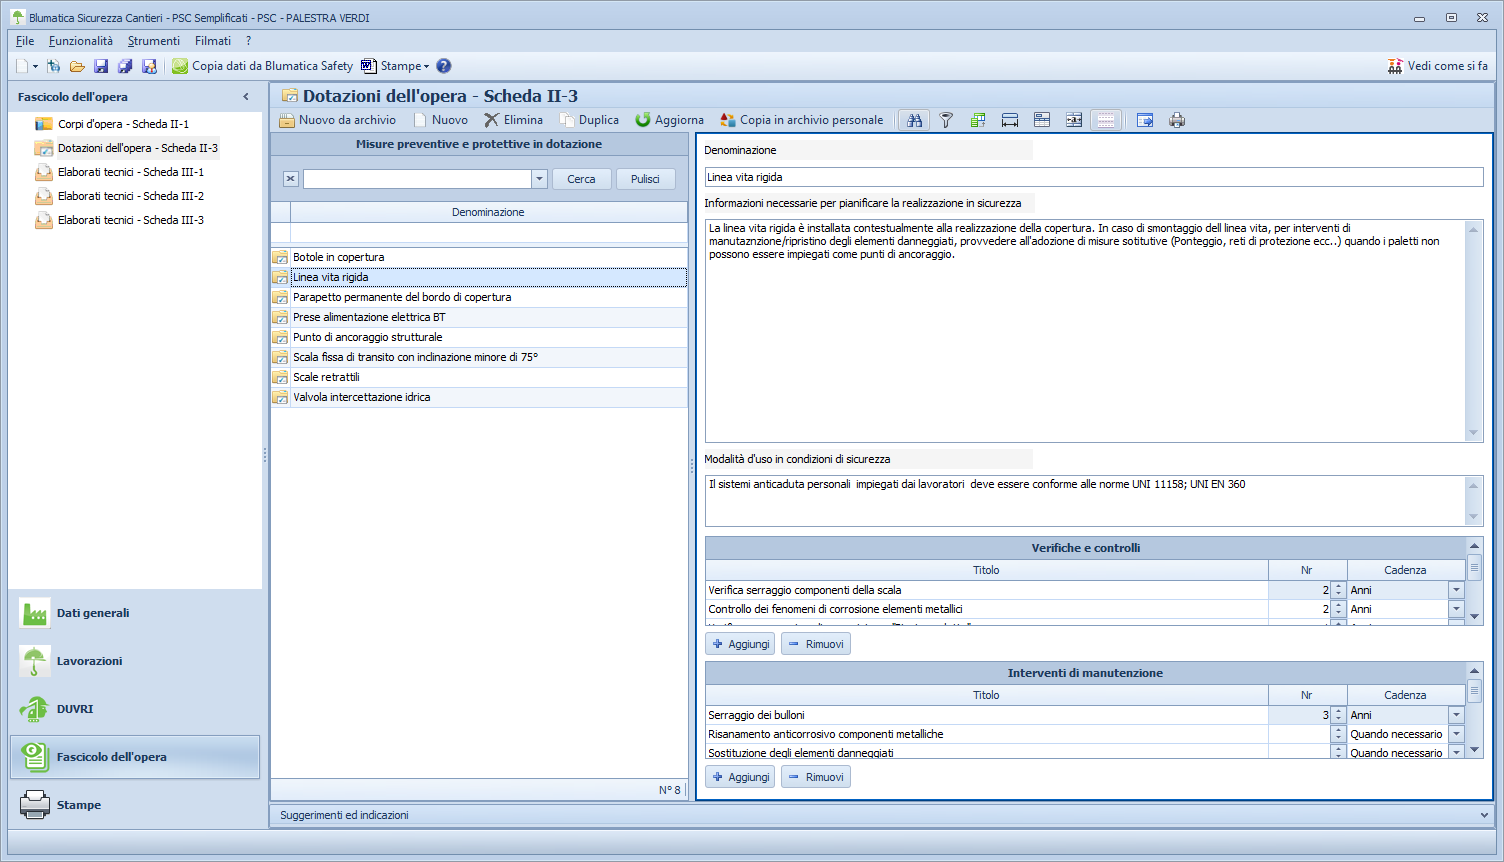Click the blue help question mark icon
This screenshot has height=862, width=1504.
point(444,66)
